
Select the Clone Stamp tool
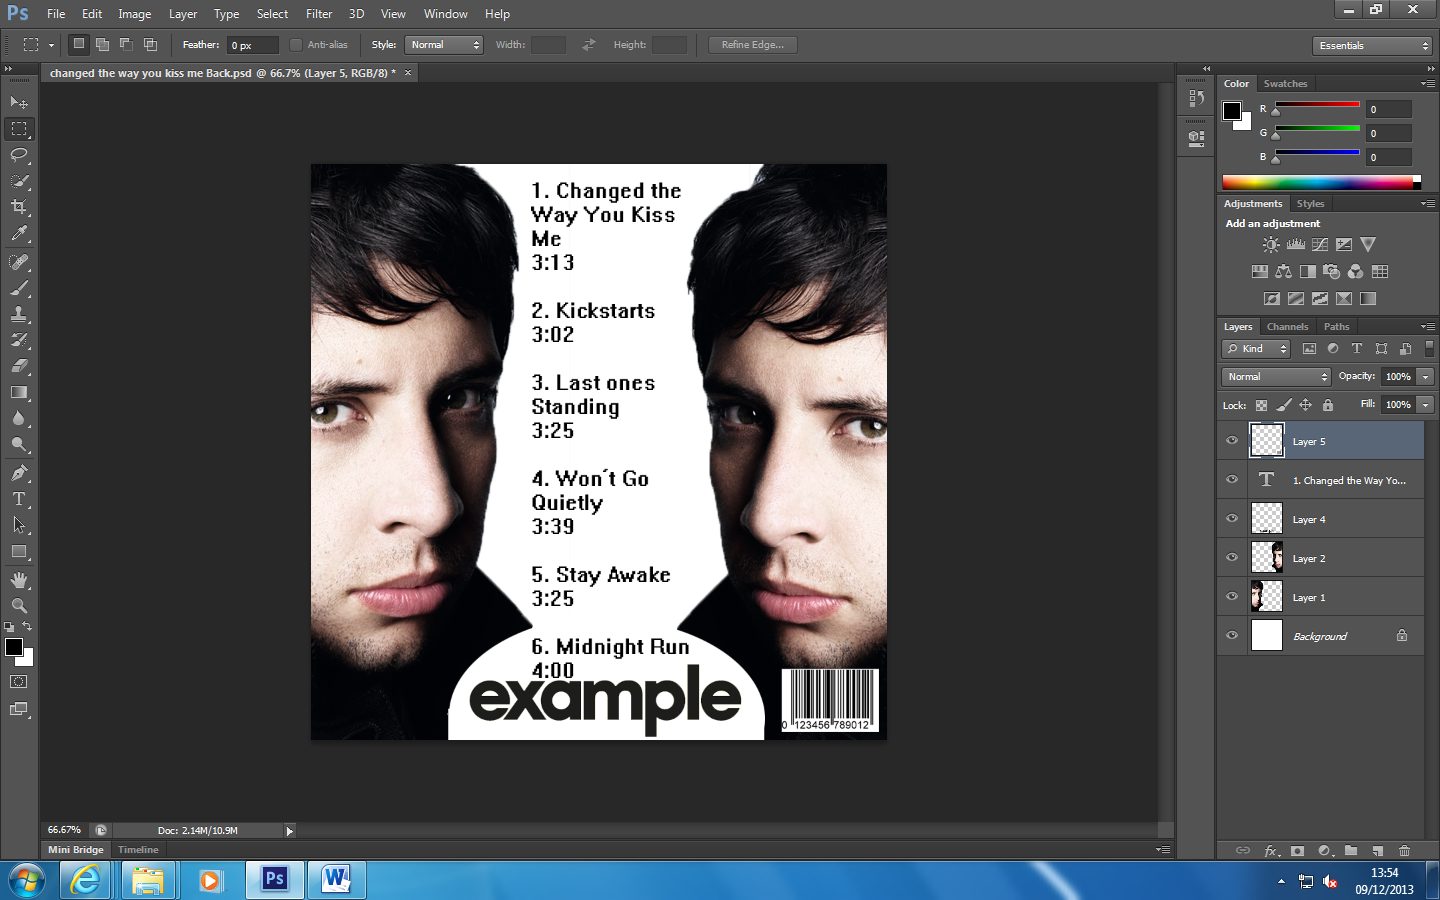(x=19, y=314)
